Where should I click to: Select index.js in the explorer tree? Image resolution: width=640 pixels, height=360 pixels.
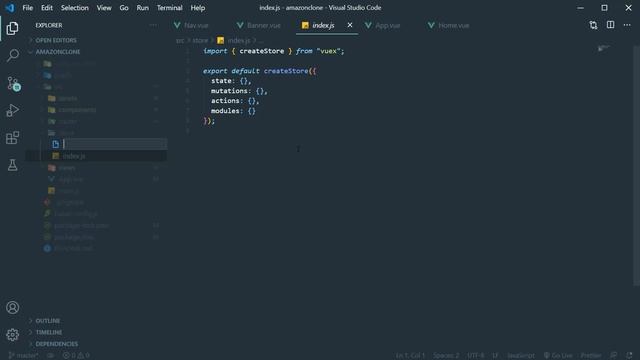[x=74, y=156]
